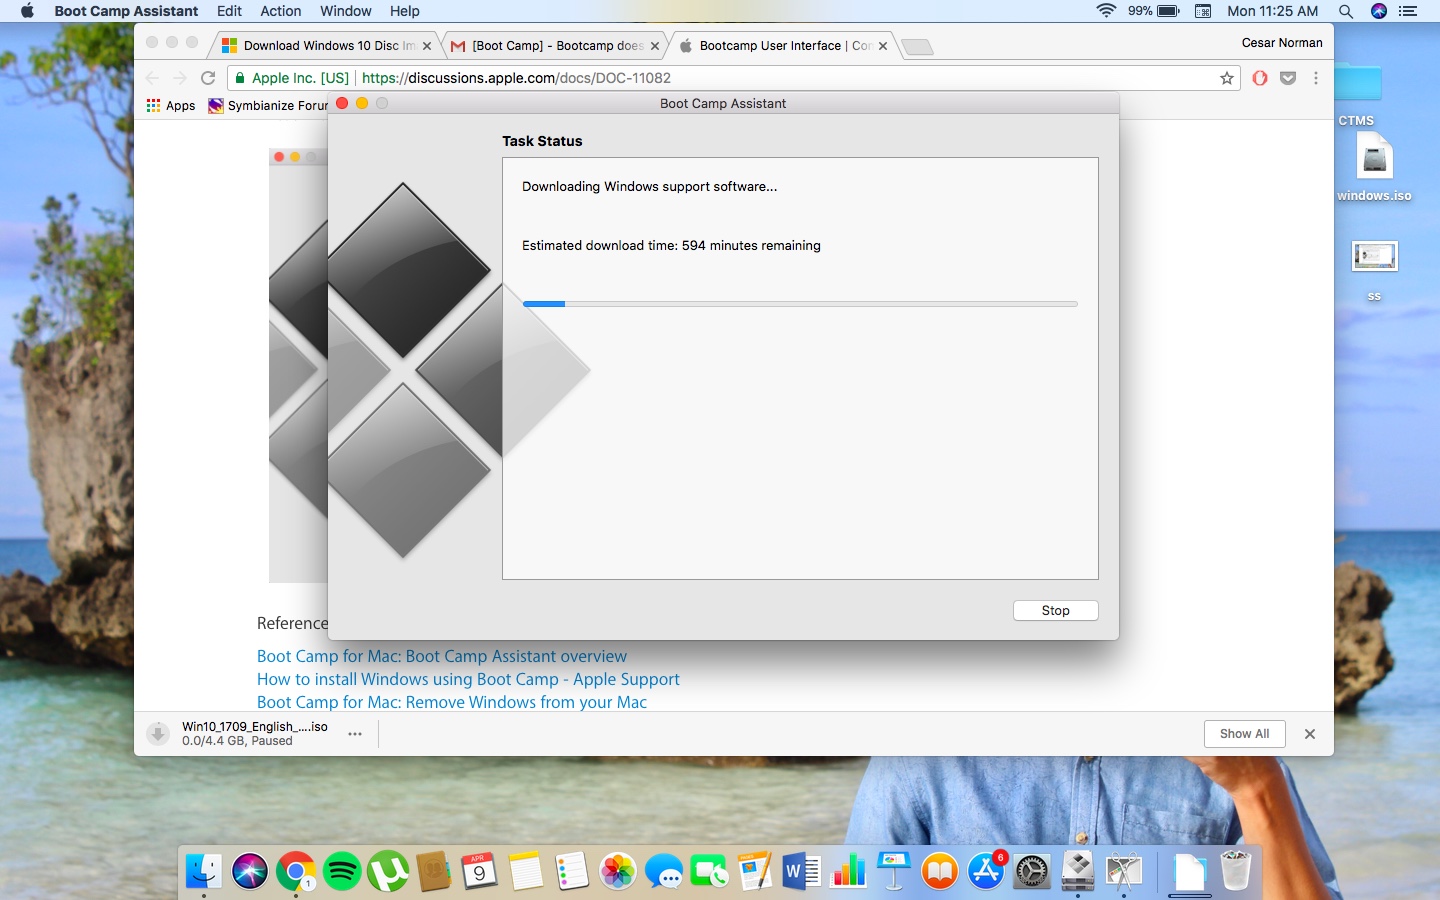
Task: Open Remove Windows from your Mac link
Action: pos(452,702)
